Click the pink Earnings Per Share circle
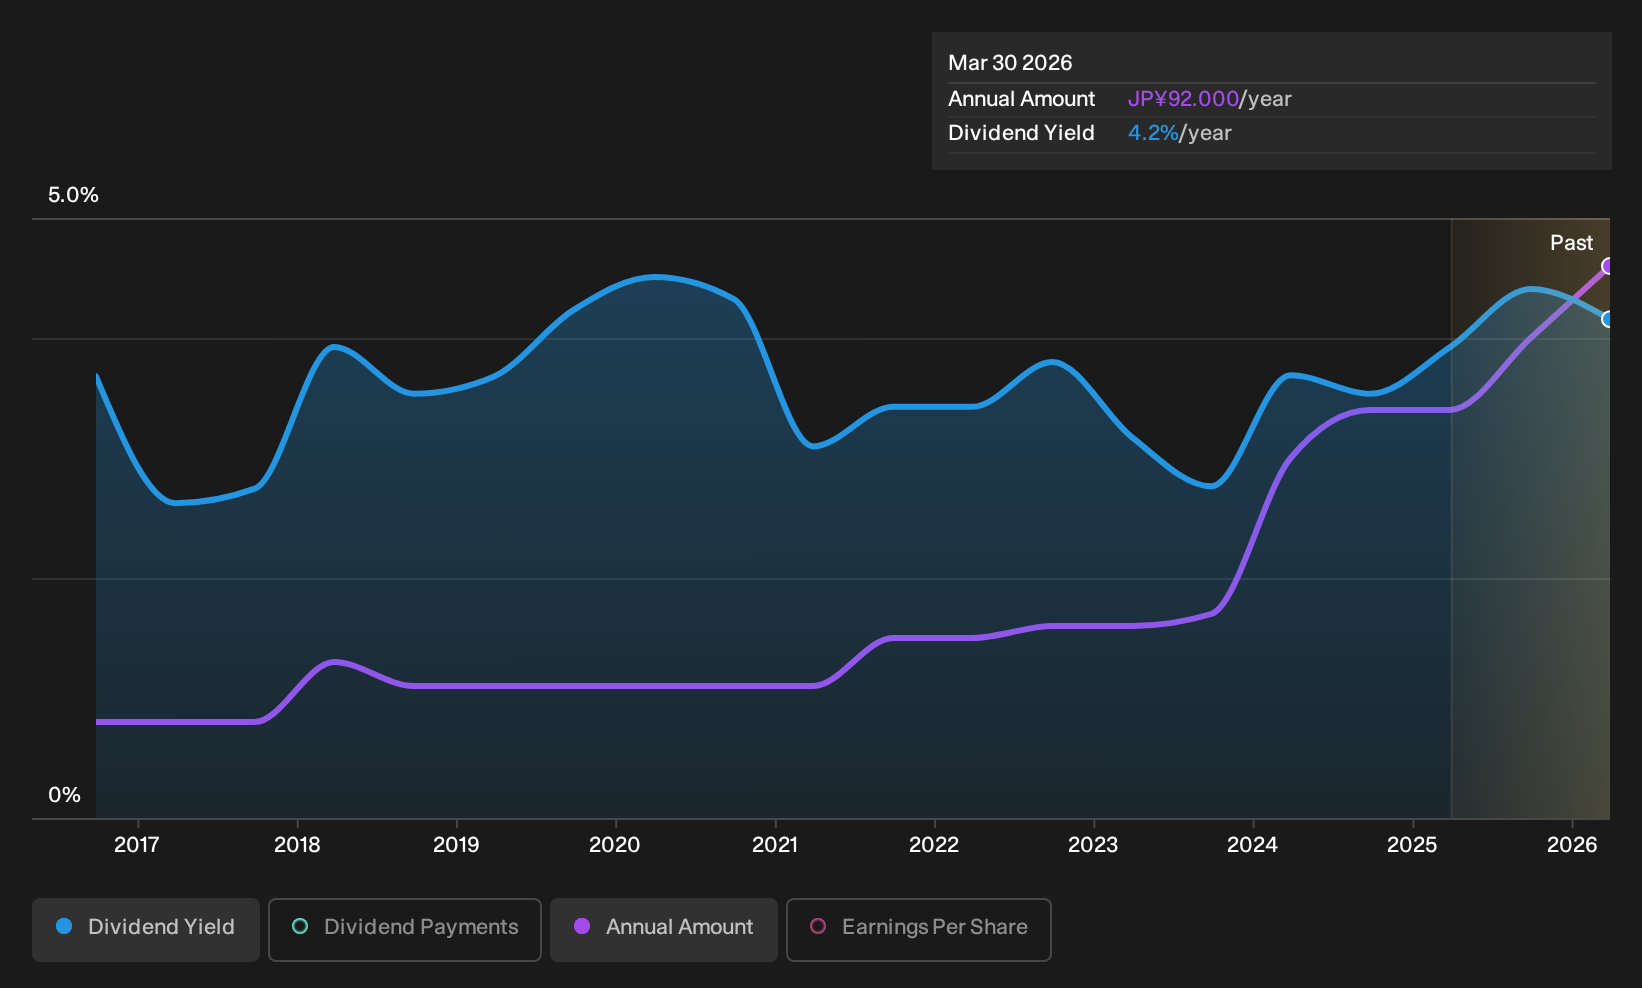Viewport: 1642px width, 988px height. click(x=818, y=926)
